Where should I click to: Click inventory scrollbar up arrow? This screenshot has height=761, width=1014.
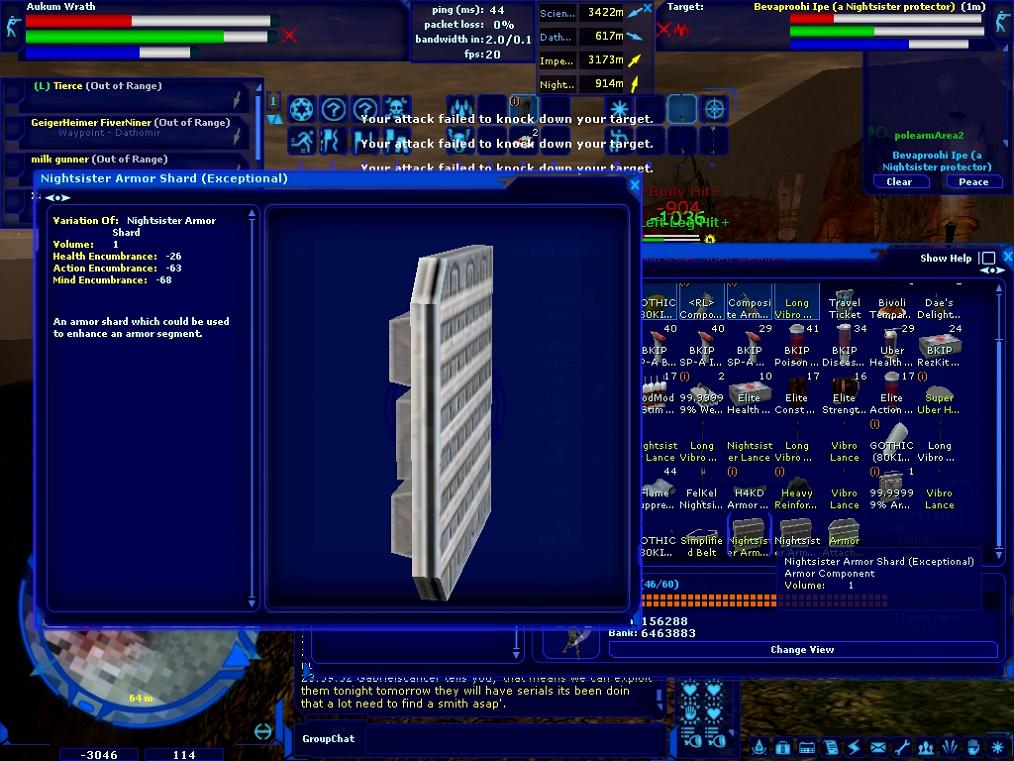[x=999, y=287]
